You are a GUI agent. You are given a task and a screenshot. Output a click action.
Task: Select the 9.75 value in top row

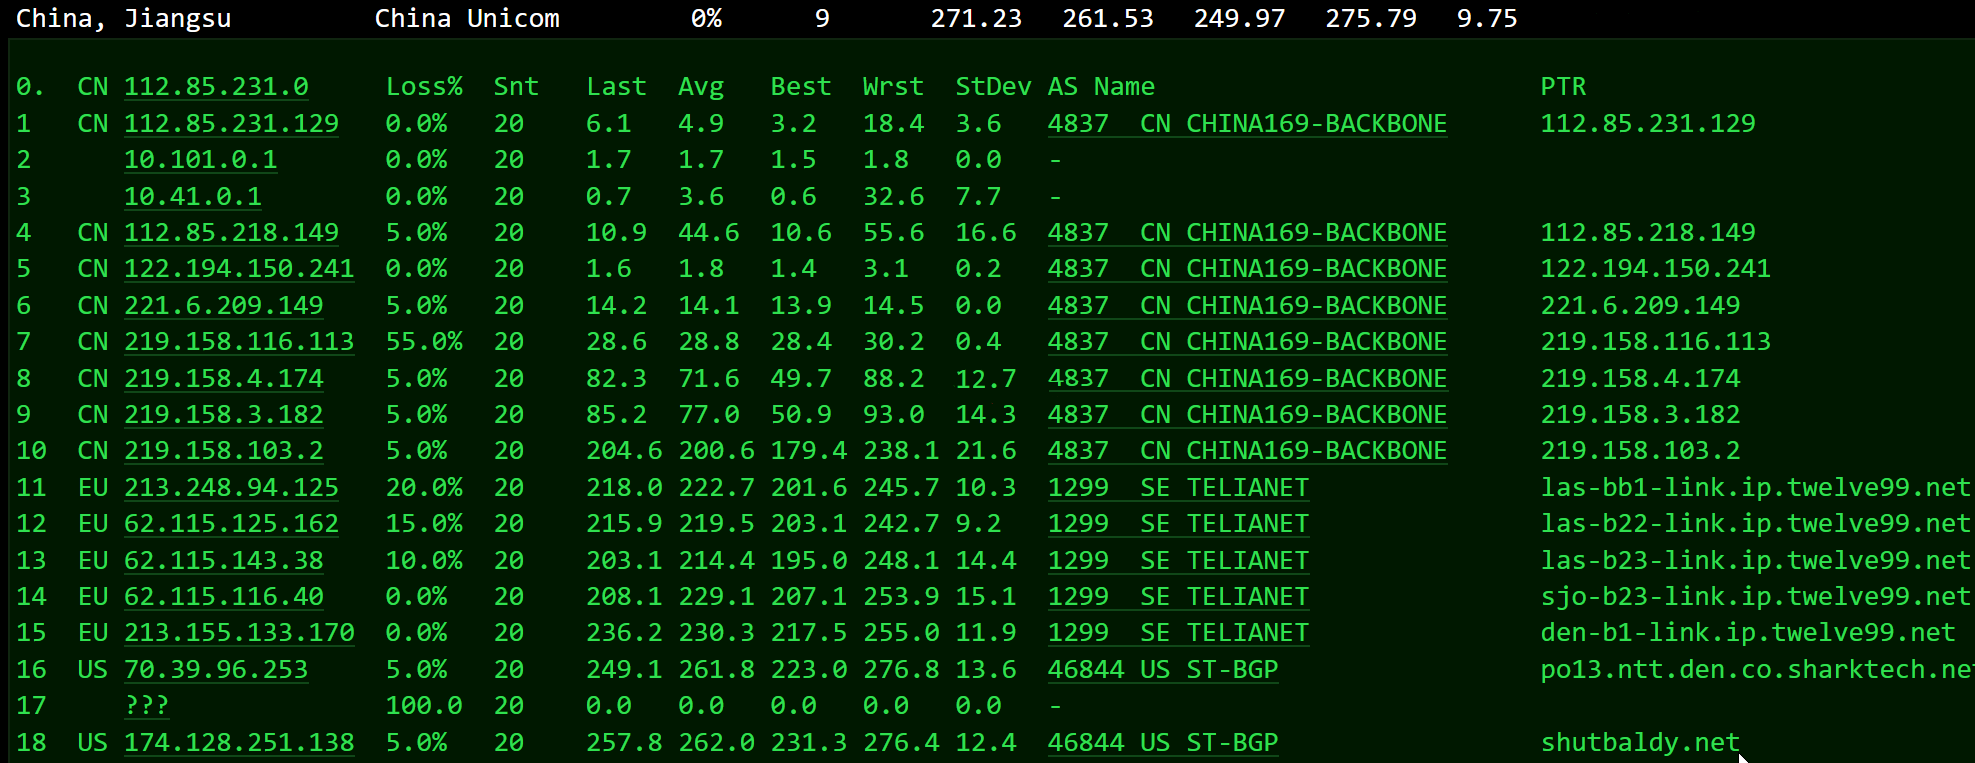[1487, 18]
